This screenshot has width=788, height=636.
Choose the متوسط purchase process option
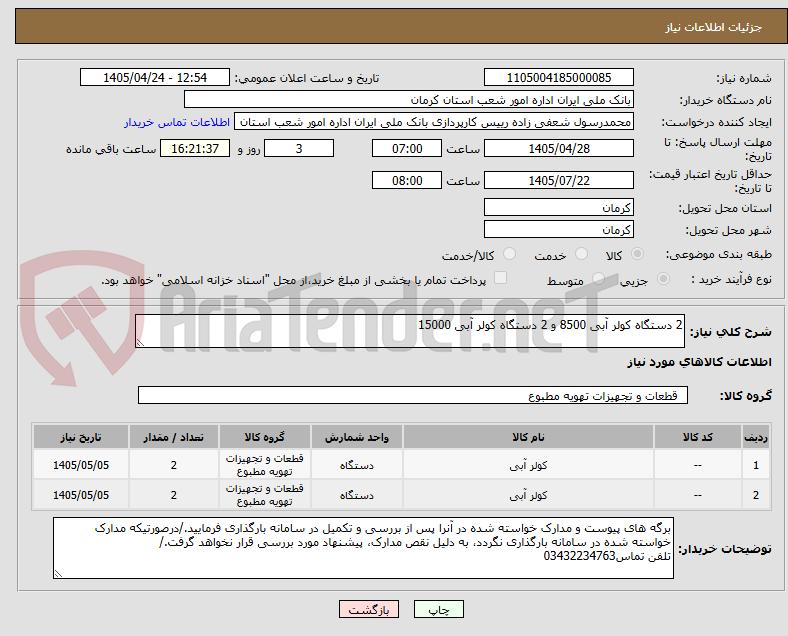(598, 278)
